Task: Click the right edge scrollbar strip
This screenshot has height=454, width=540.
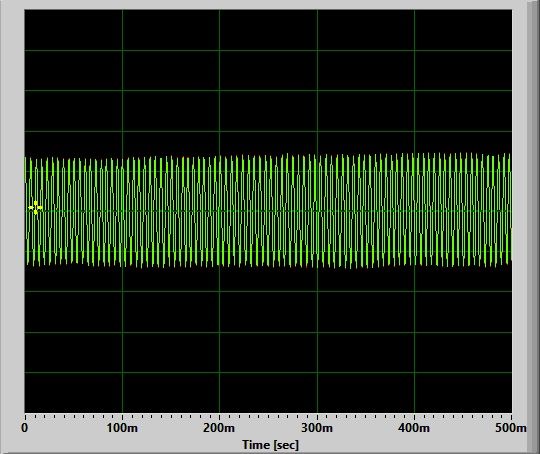Action: [x=533, y=226]
